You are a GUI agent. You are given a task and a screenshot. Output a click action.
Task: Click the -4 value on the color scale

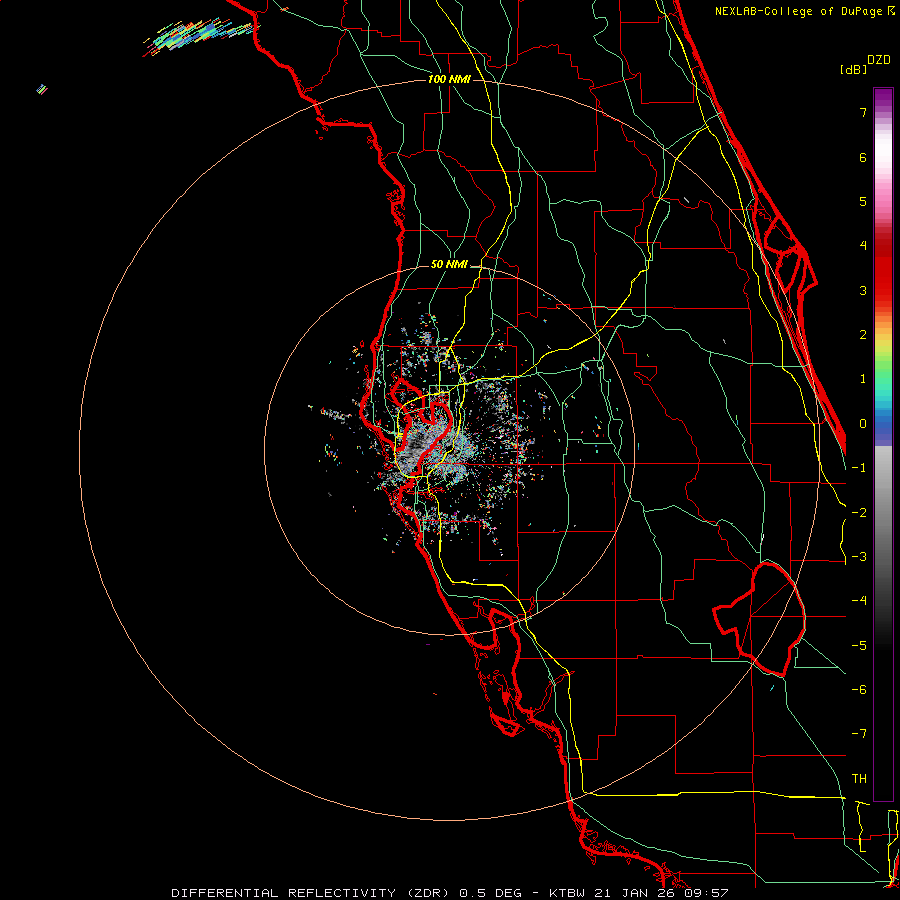pos(859,601)
